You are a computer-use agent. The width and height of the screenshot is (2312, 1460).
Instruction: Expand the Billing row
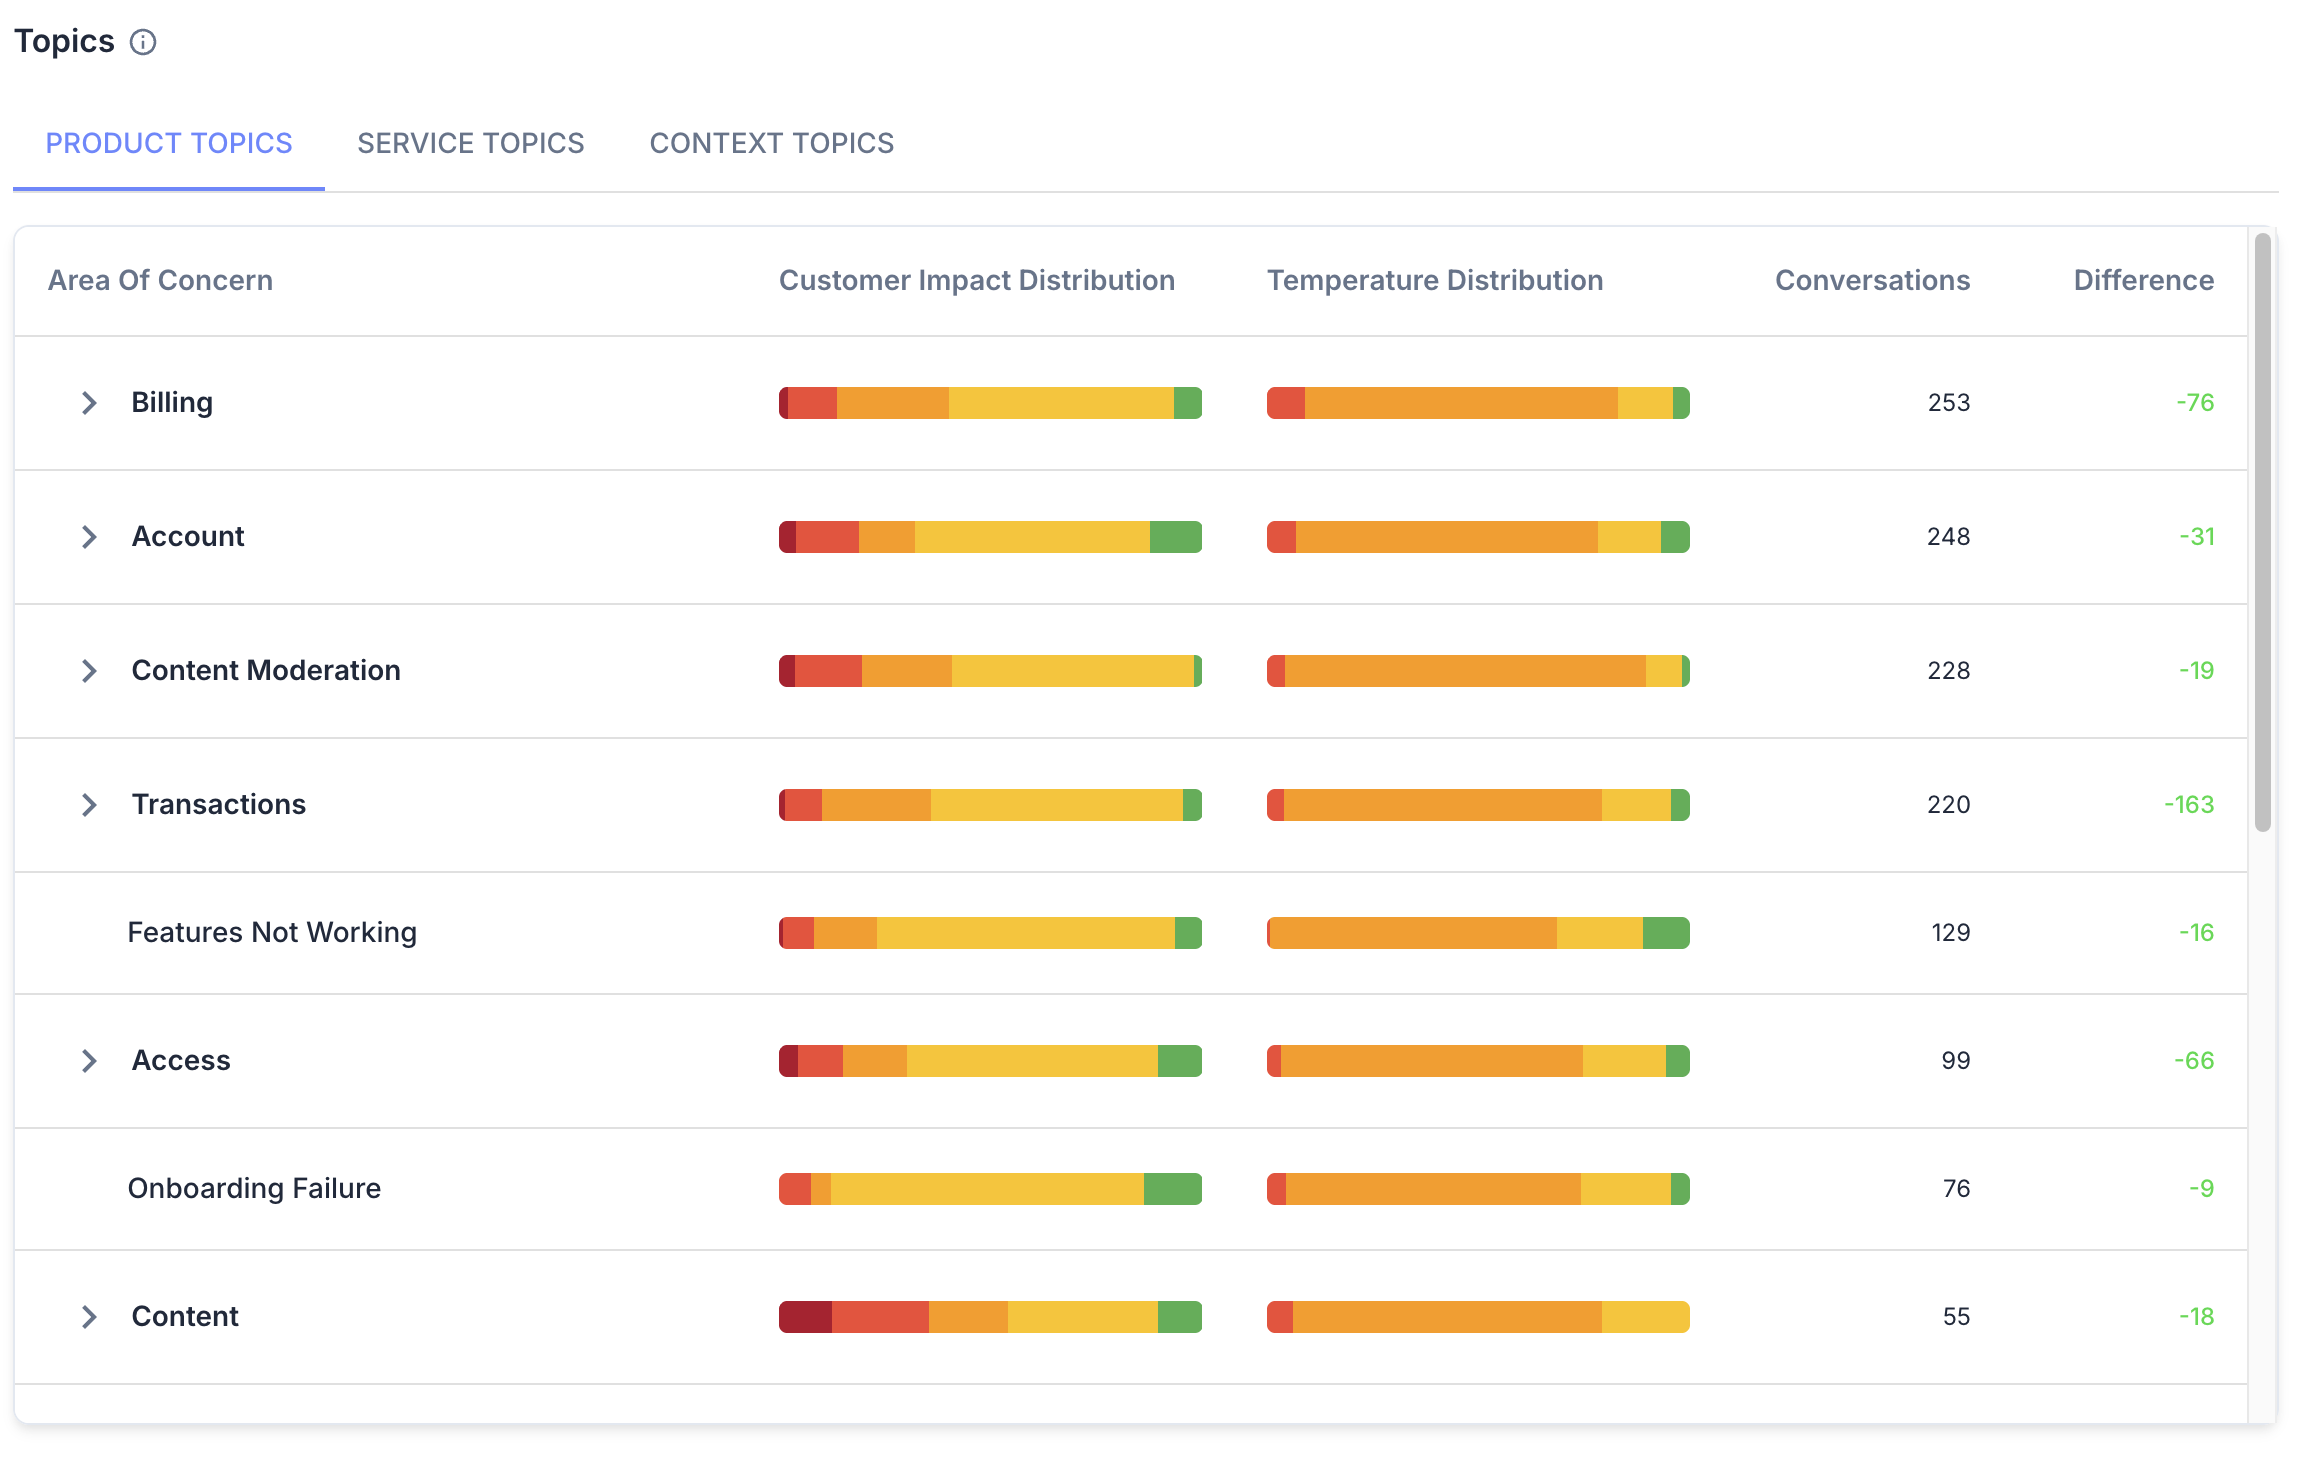pyautogui.click(x=89, y=403)
